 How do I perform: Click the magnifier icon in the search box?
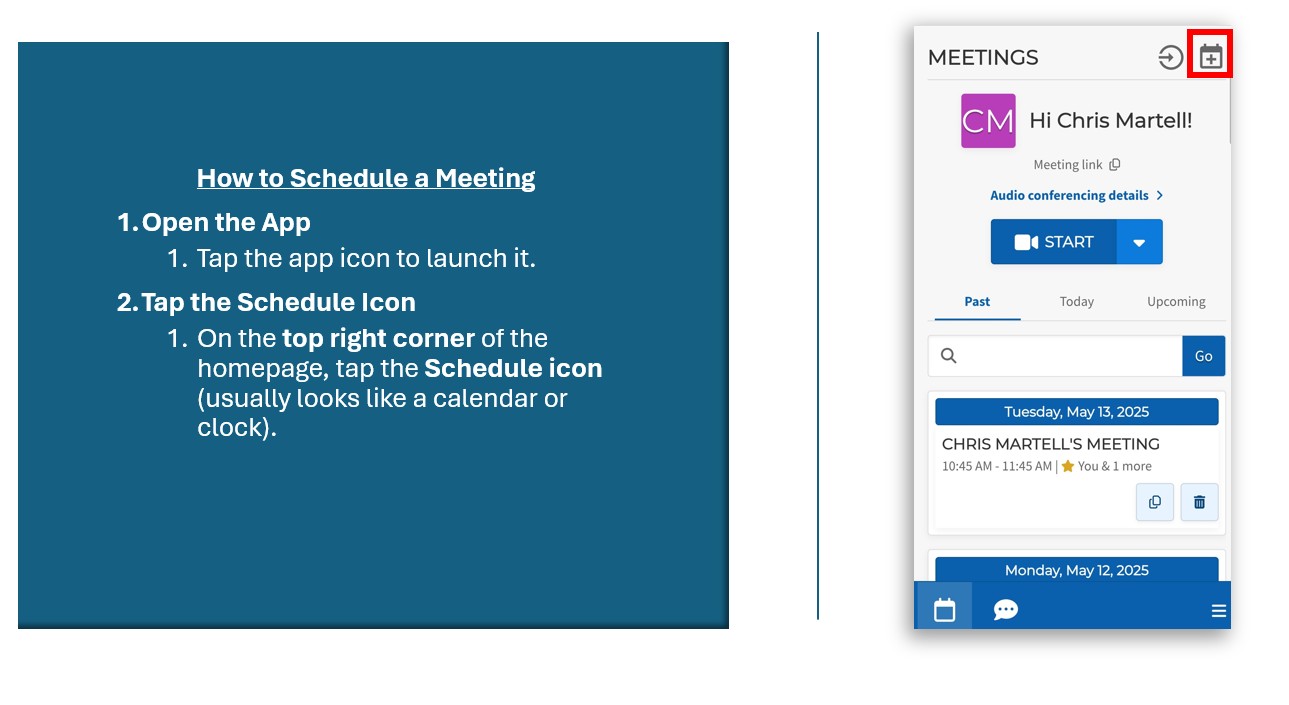click(949, 356)
